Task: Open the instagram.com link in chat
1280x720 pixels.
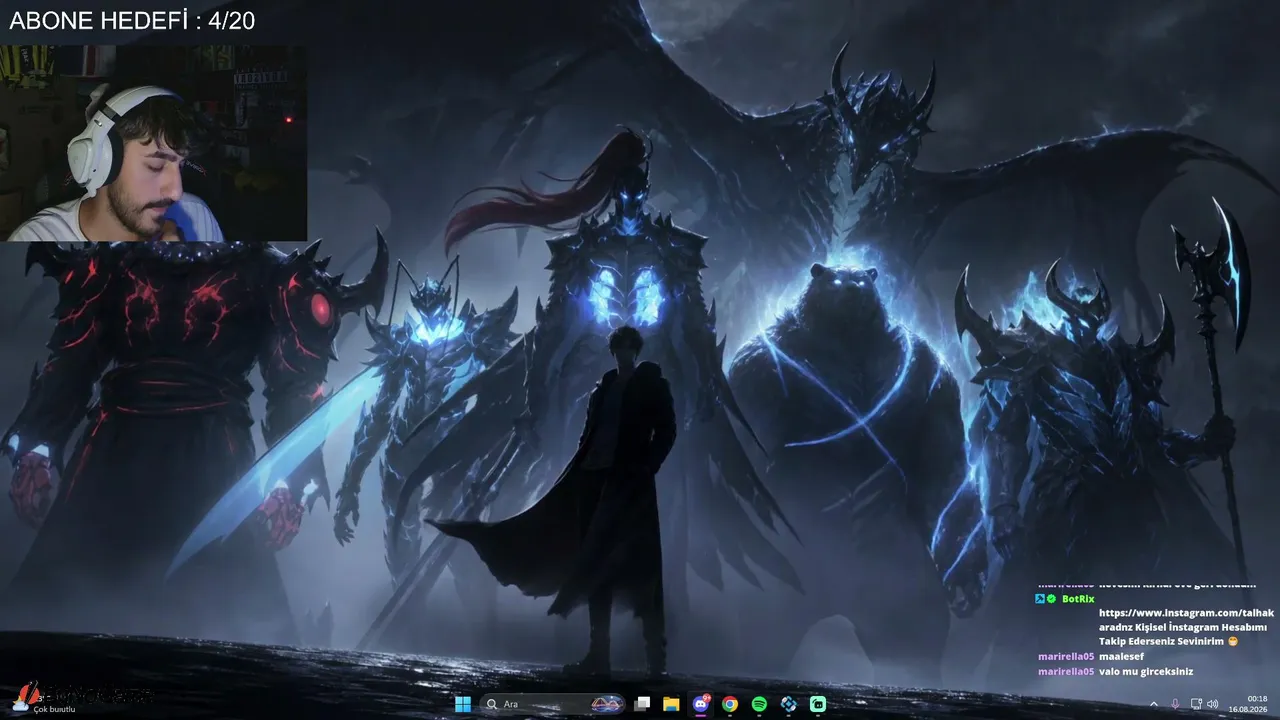Action: click(x=1186, y=612)
